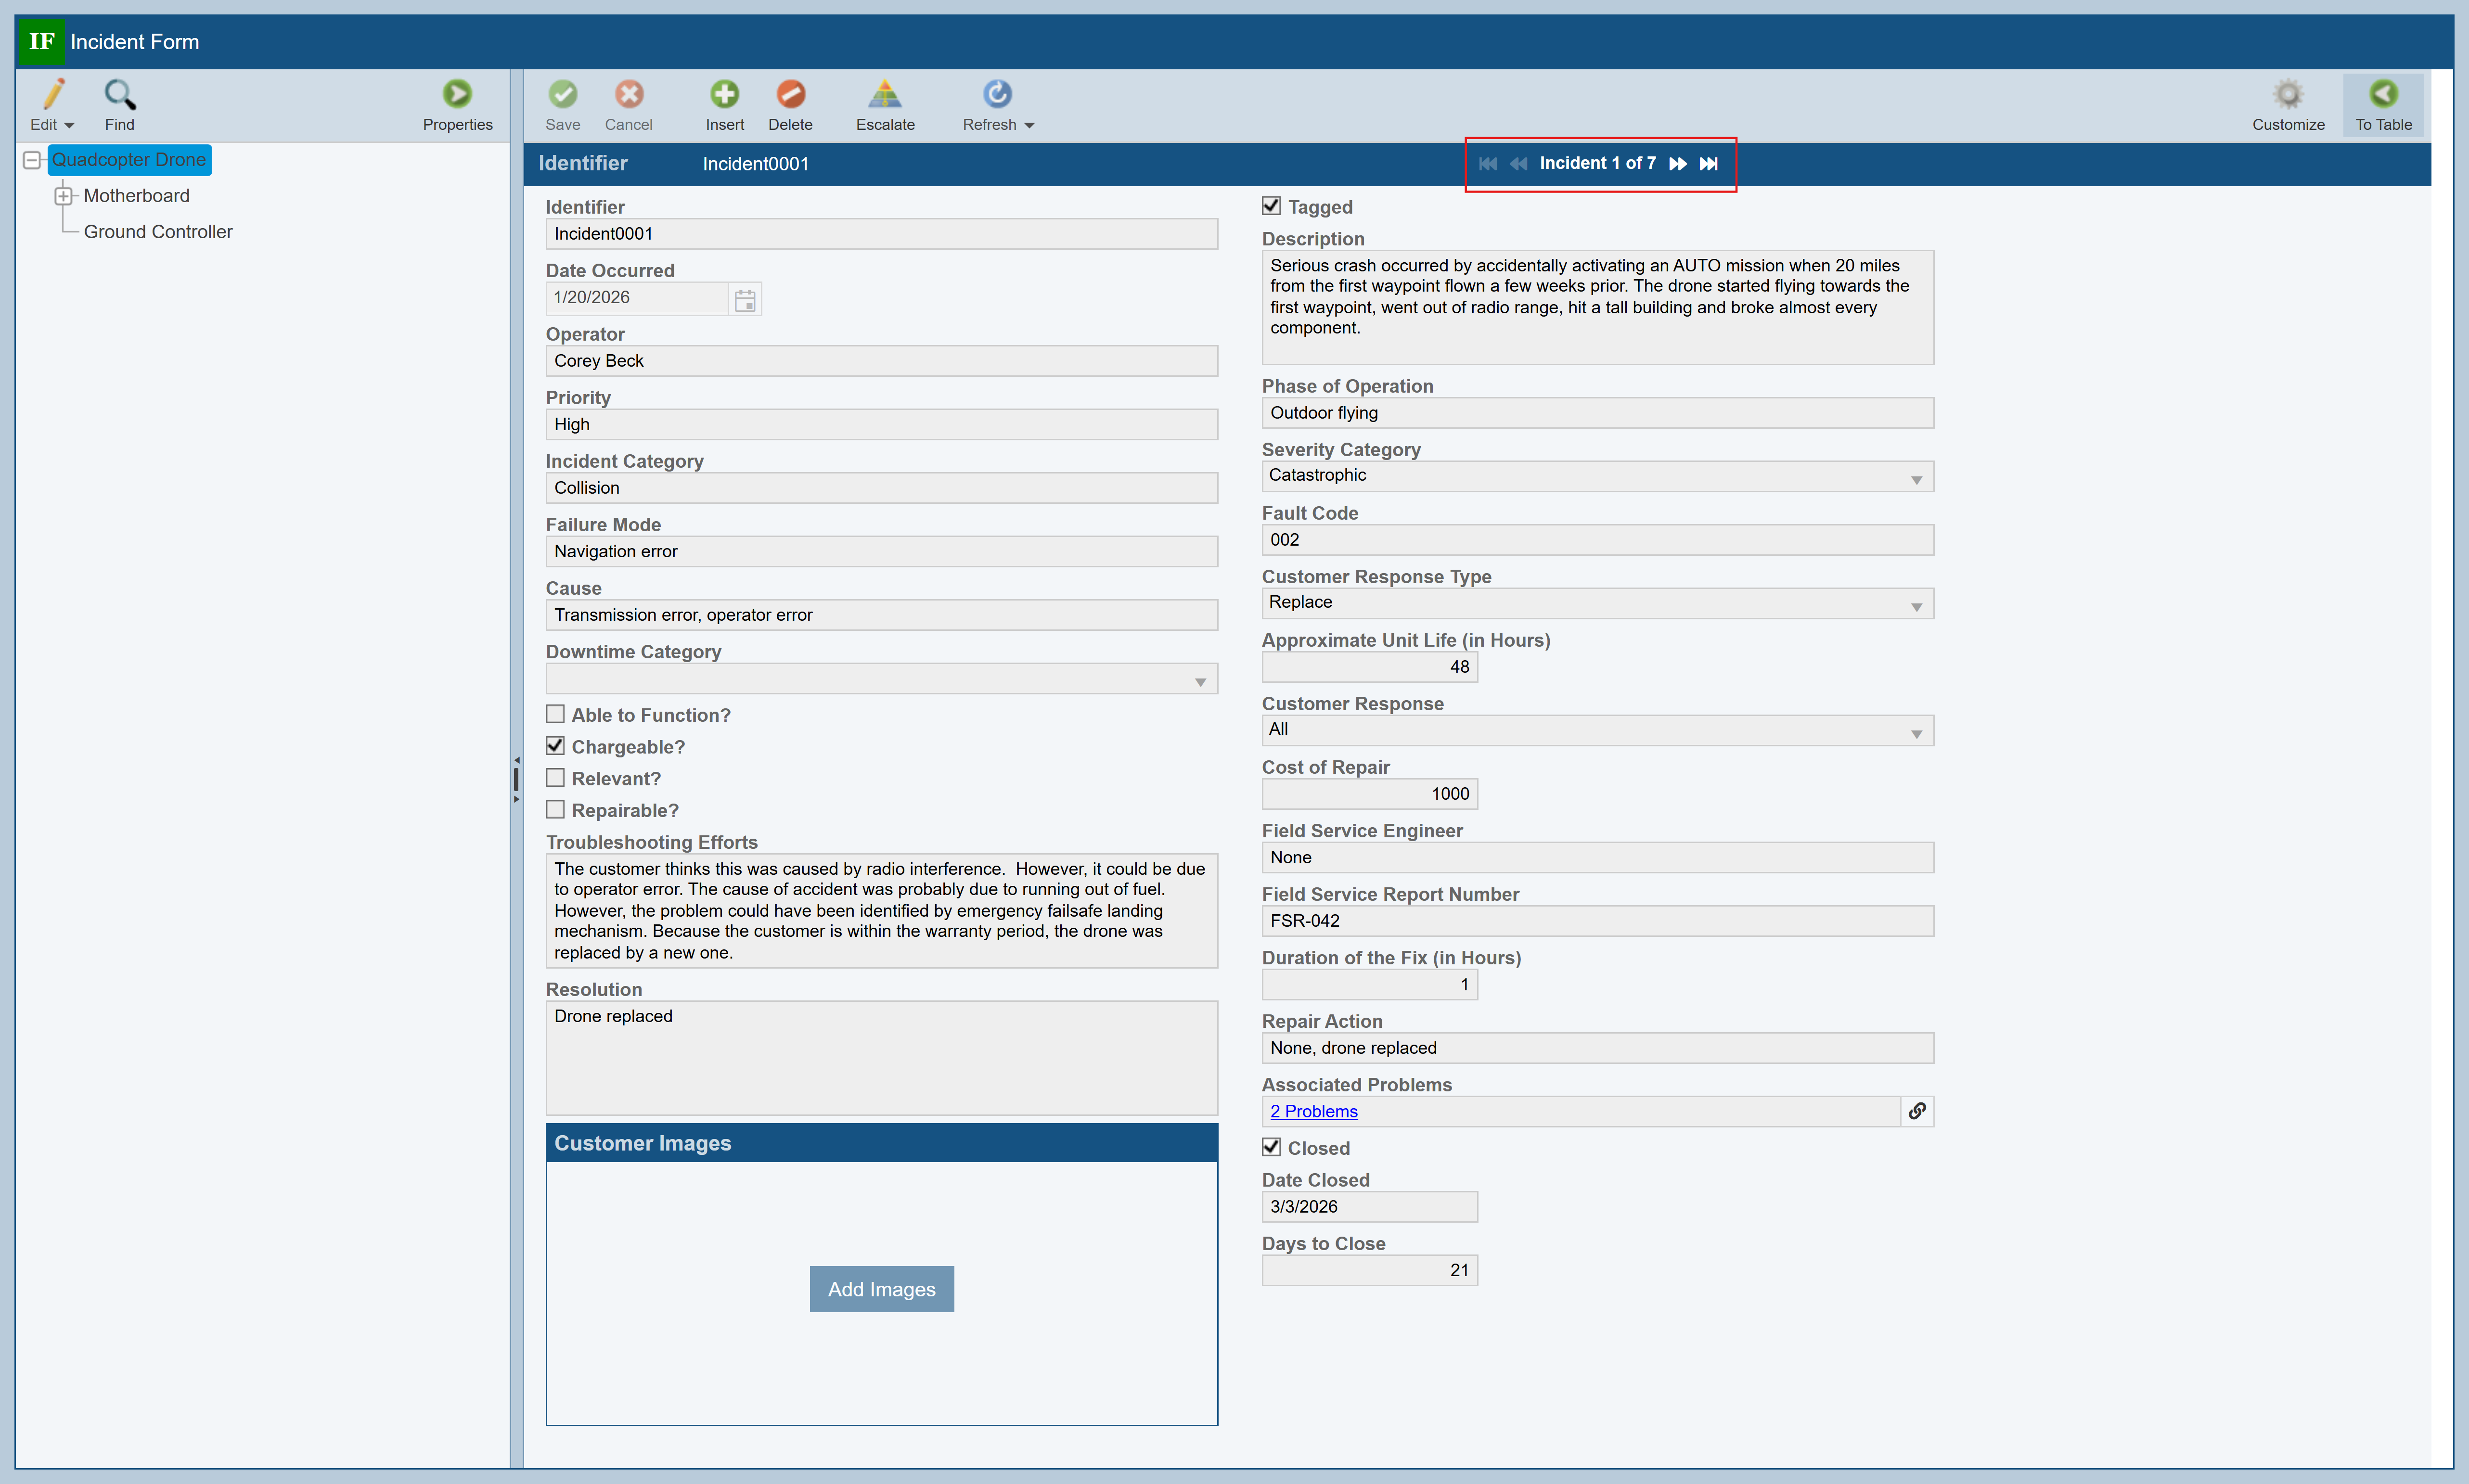2469x1484 pixels.
Task: Uncheck the Chargeable checkbox
Action: (556, 746)
